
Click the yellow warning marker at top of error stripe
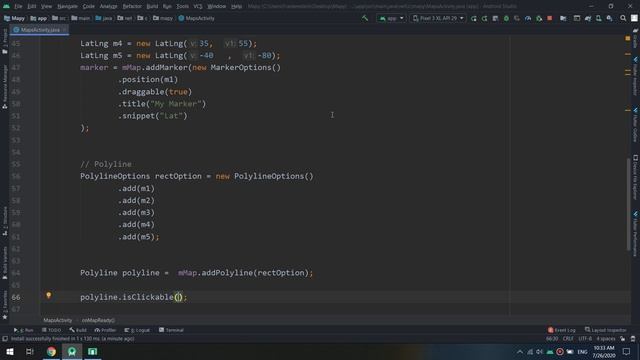click(x=628, y=38)
